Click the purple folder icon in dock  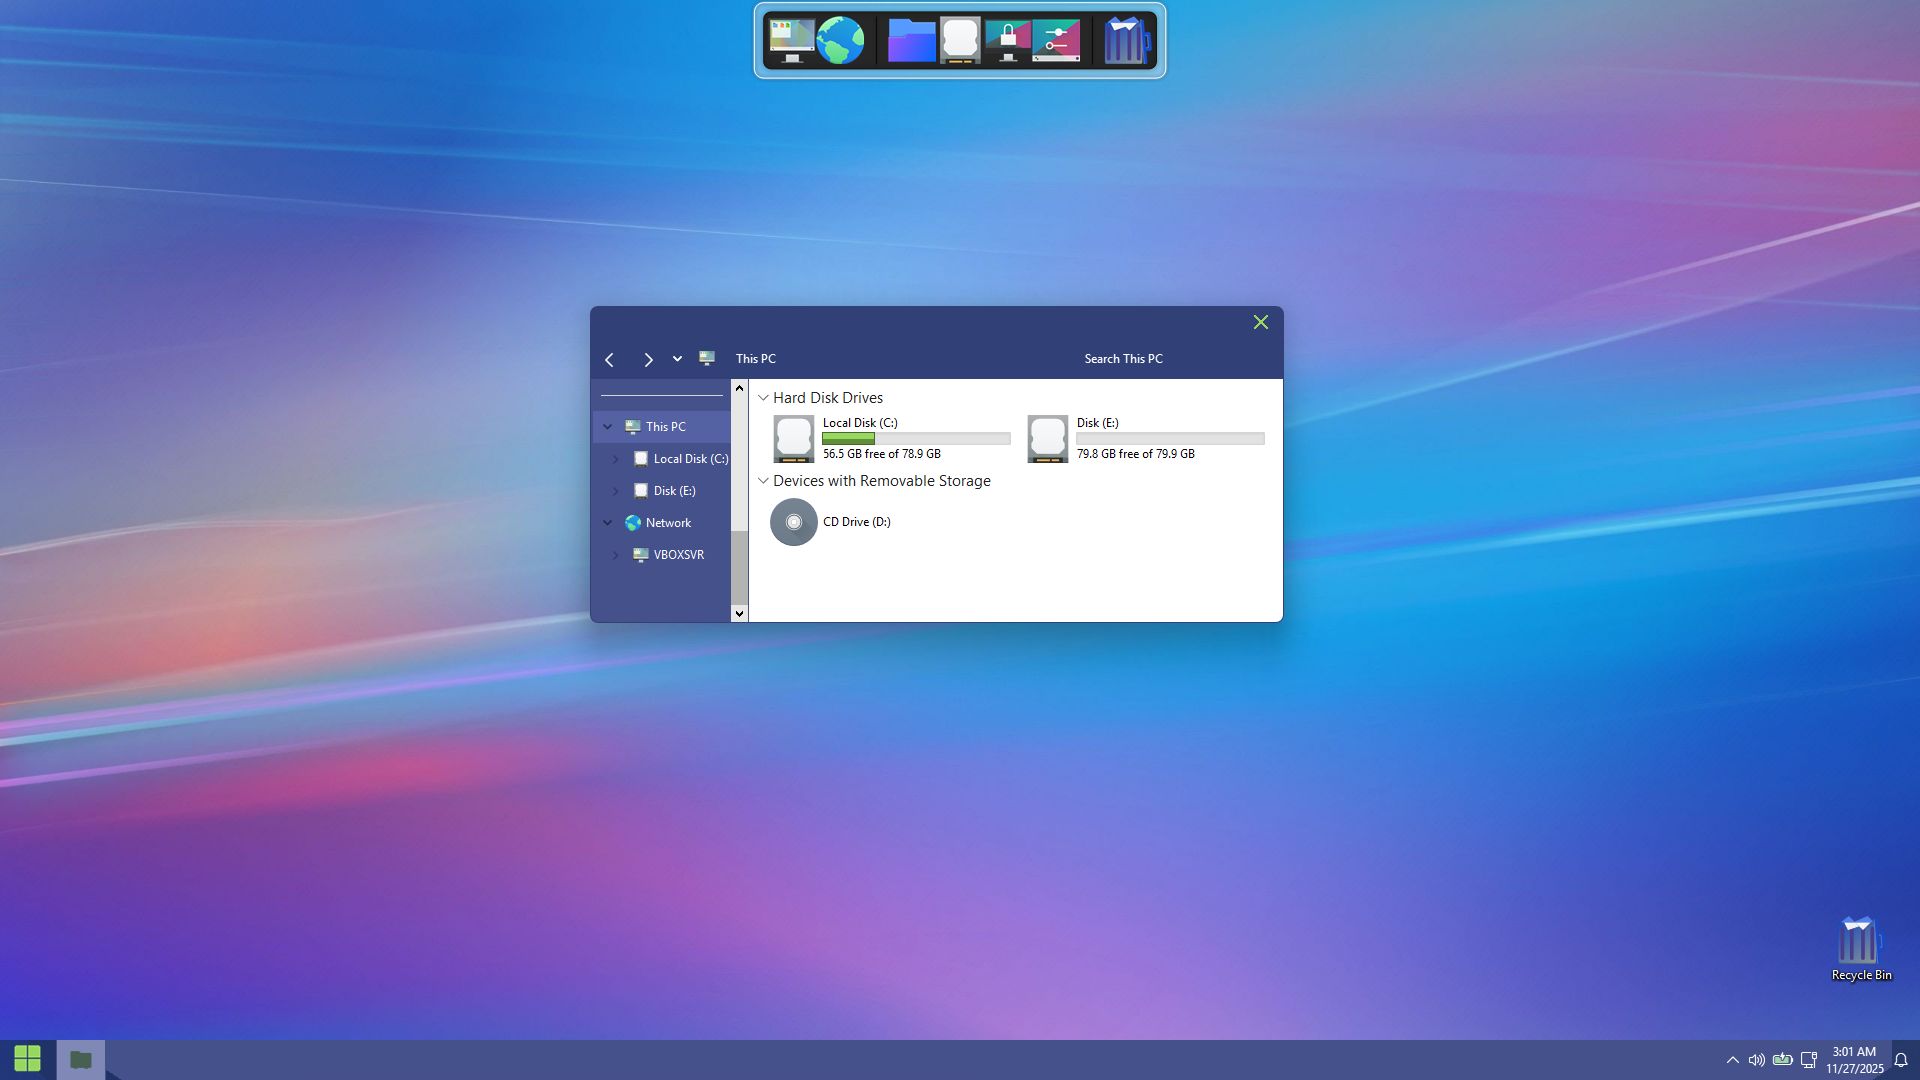911,41
